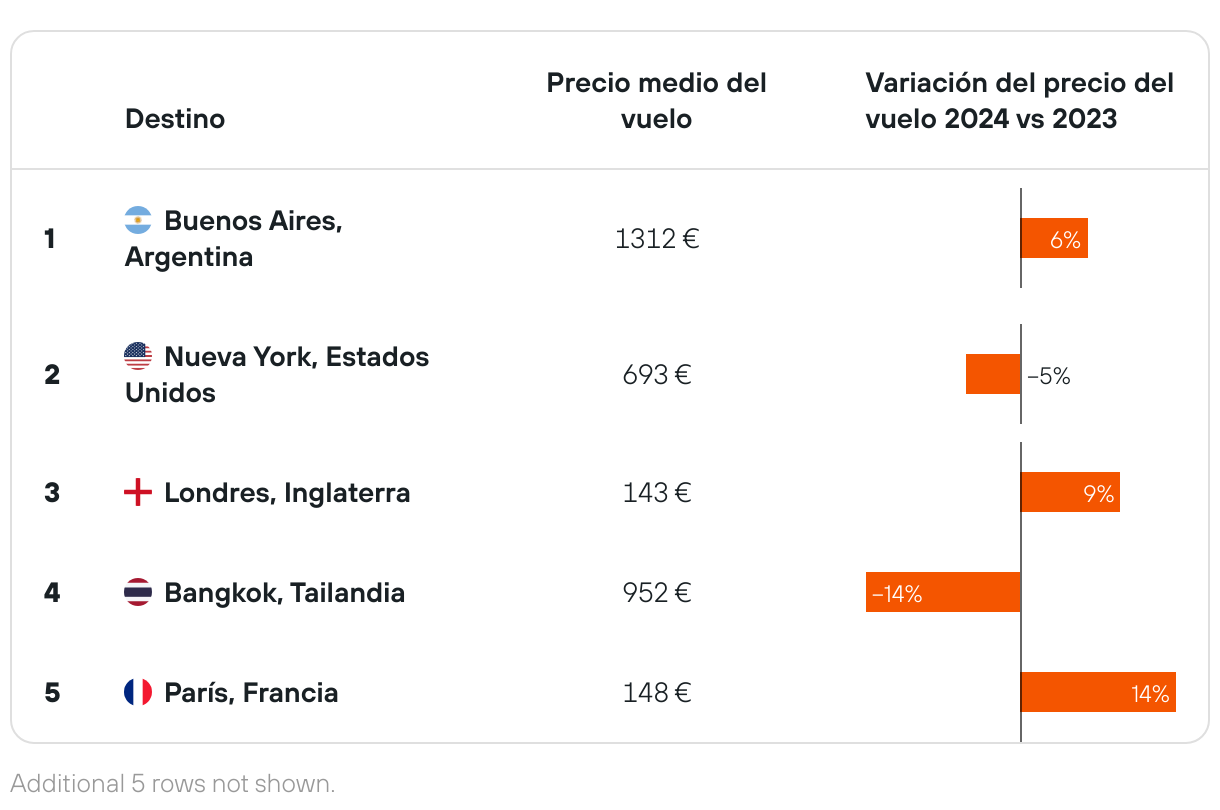Select the Londres, Inglaterra destination

pyautogui.click(x=287, y=493)
